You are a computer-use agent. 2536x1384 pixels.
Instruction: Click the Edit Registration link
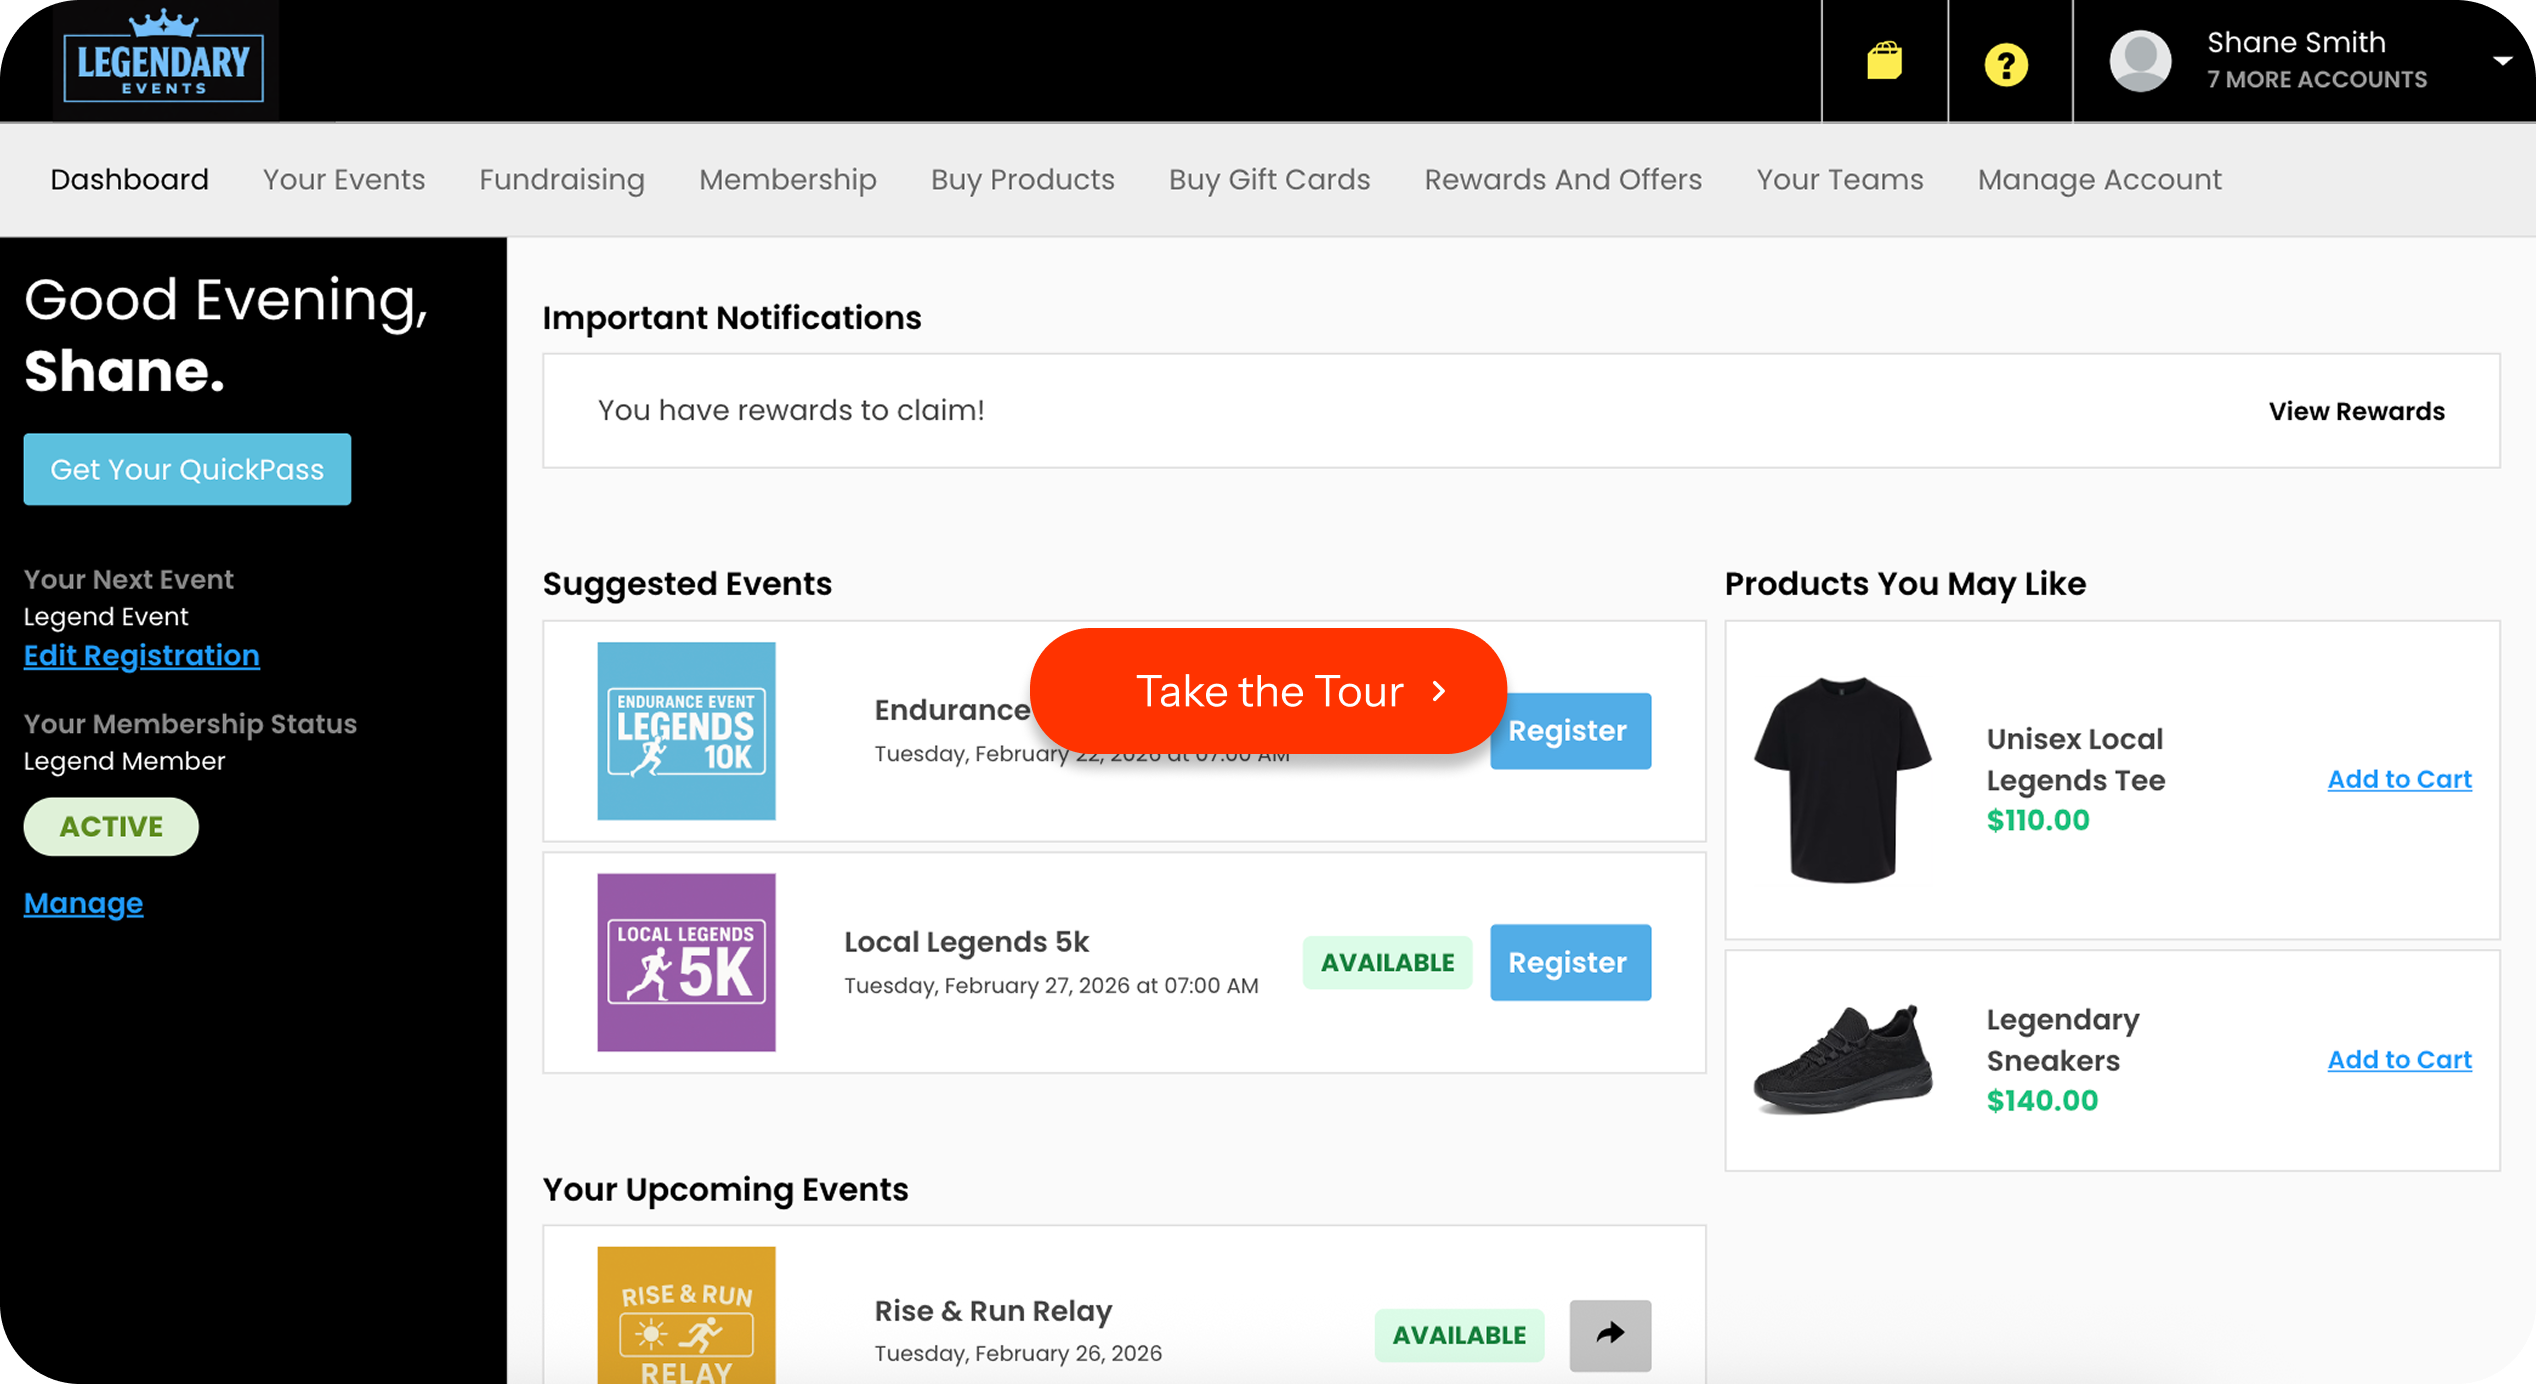[142, 656]
